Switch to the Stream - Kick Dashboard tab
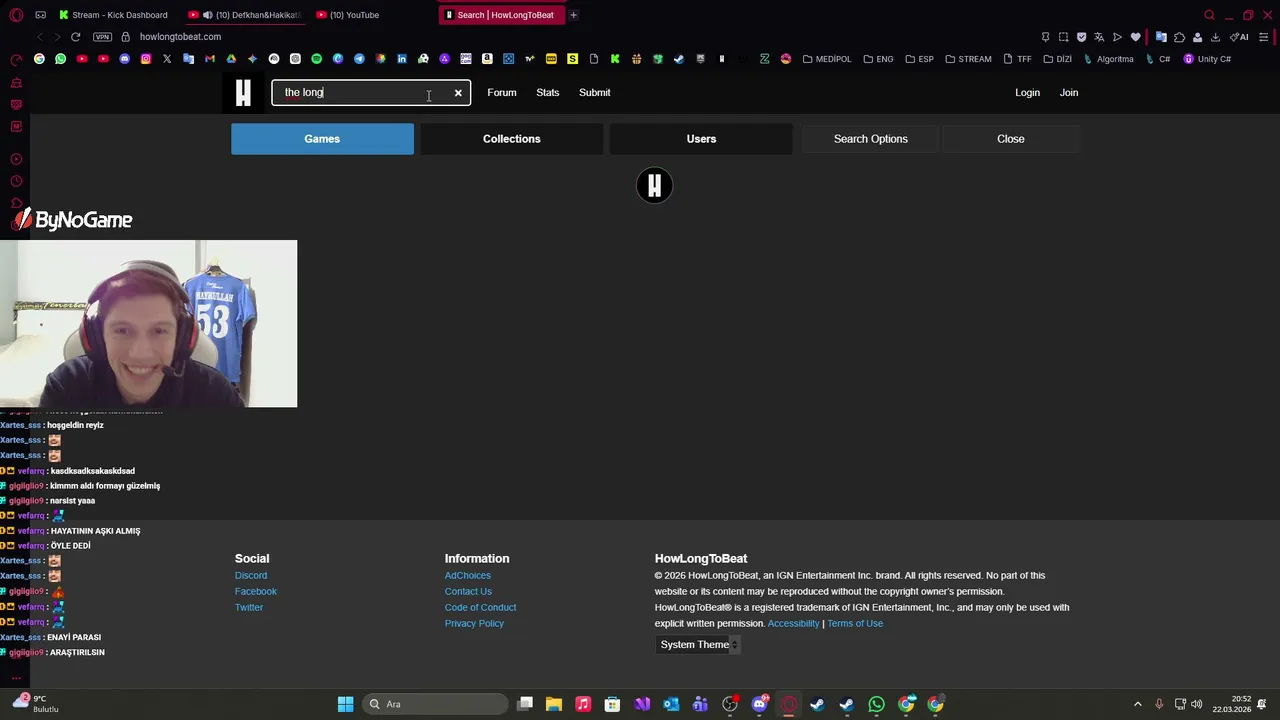1280x720 pixels. click(113, 15)
